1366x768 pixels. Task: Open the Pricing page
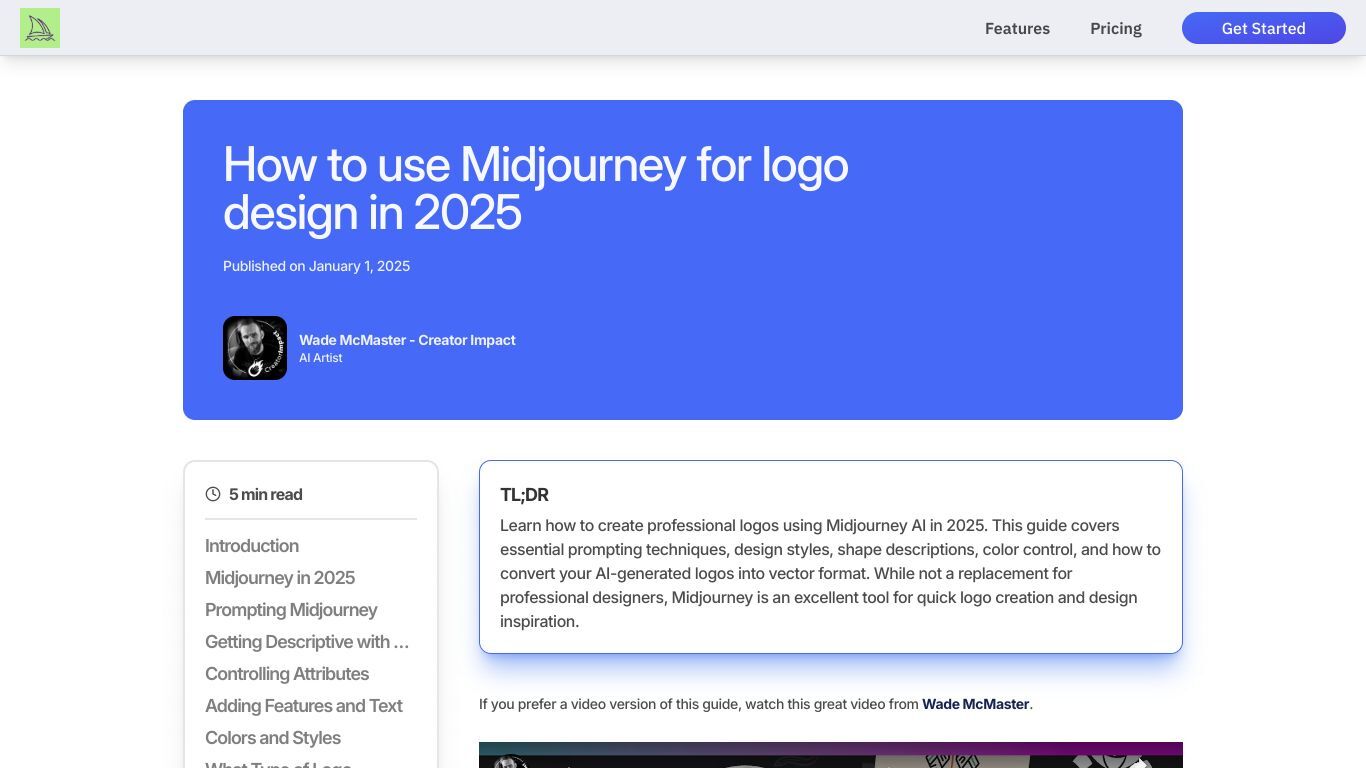coord(1116,28)
